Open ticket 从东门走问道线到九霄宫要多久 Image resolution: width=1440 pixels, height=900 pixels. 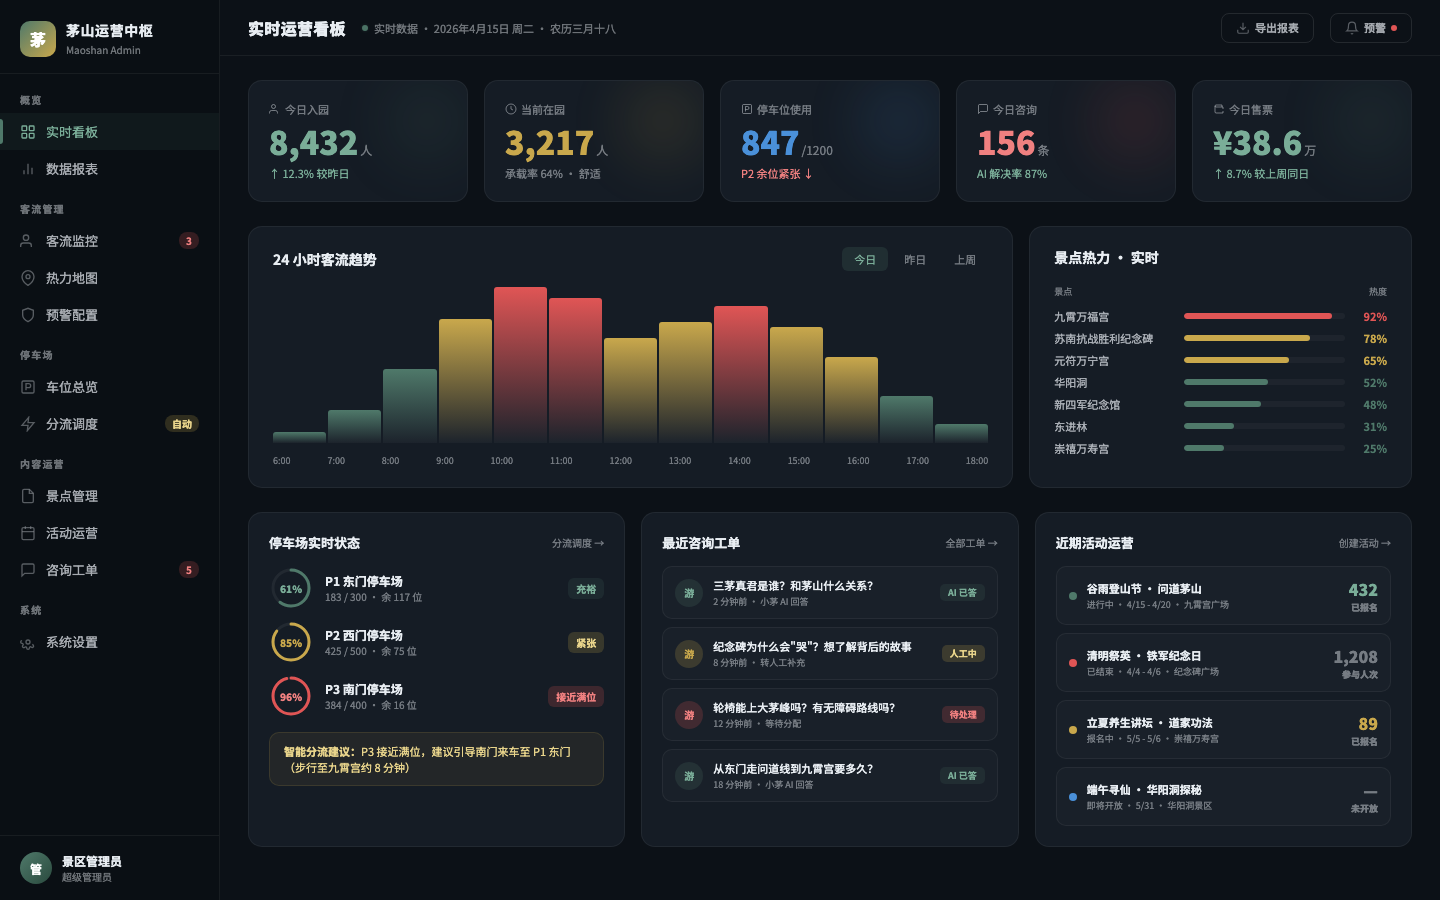[830, 776]
